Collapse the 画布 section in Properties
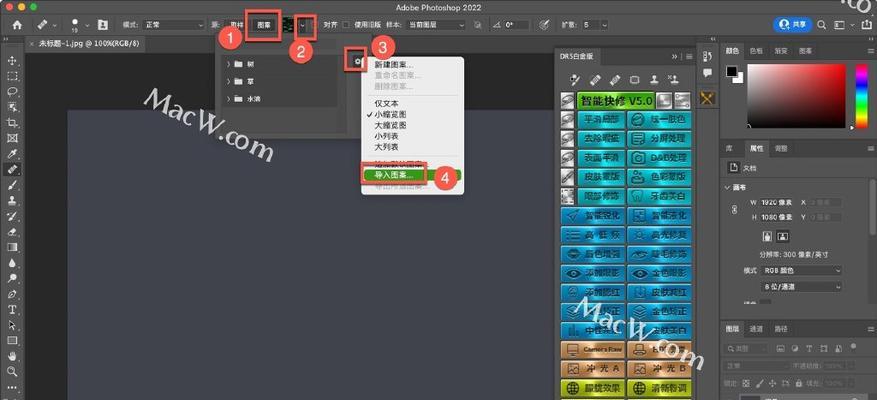877x400 pixels. (727, 187)
